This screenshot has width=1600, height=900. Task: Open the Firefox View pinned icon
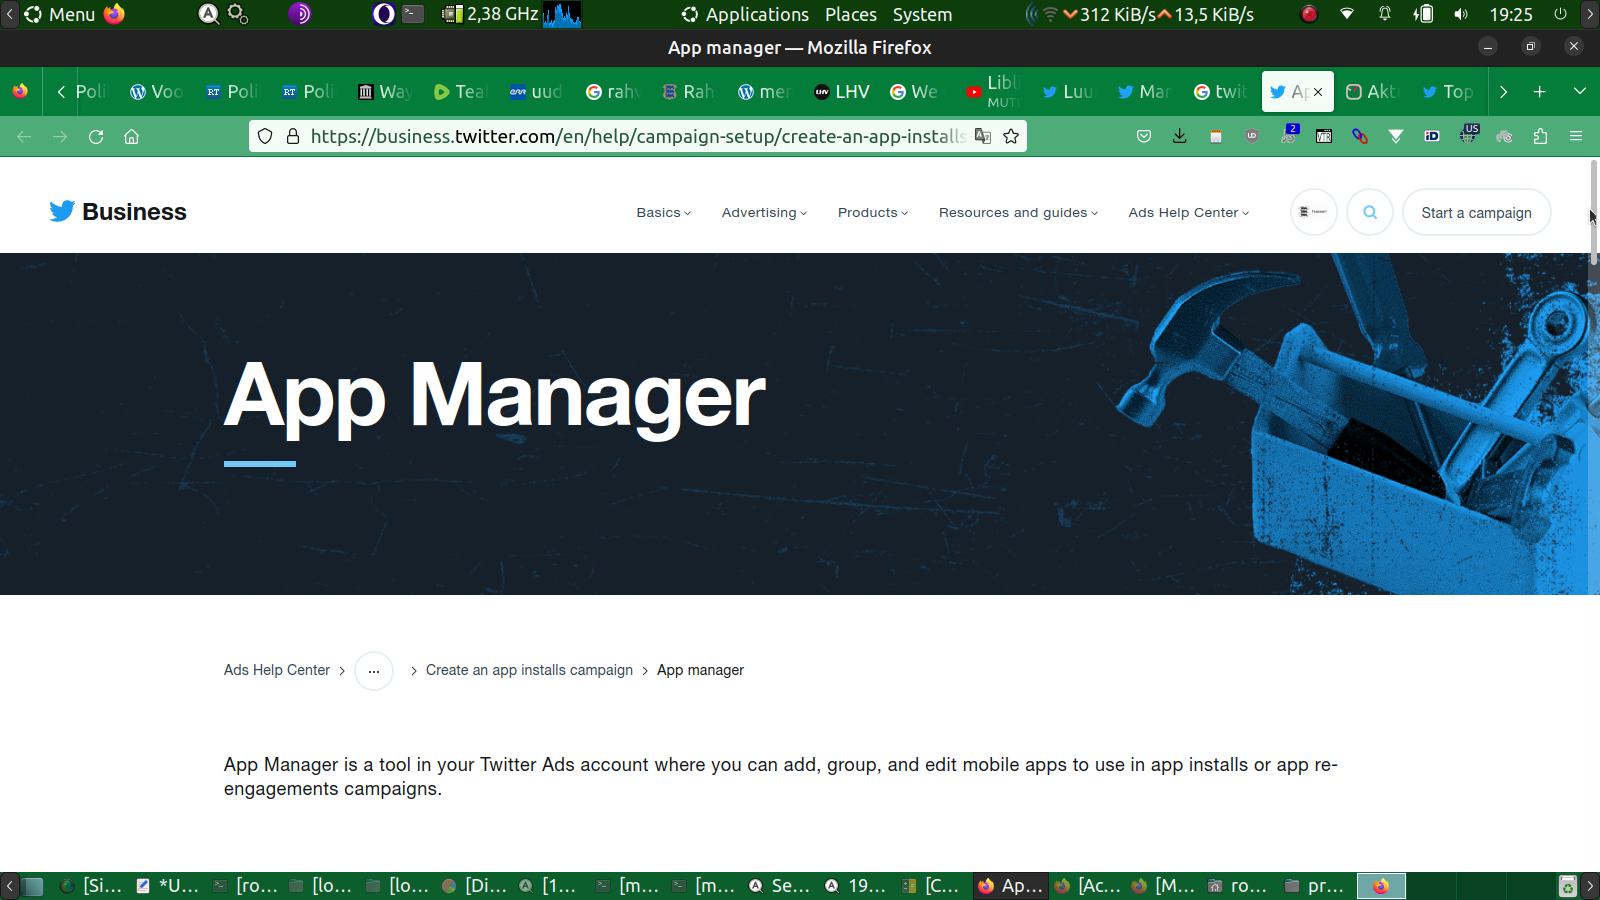click(20, 92)
